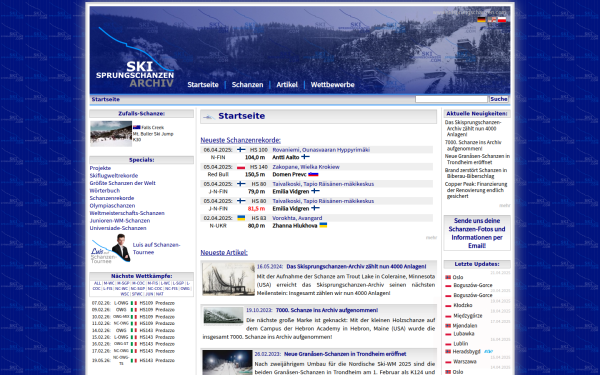600x375 pixels.
Task: Open Predazzo competition dated 14.02.26
Action: pos(165,330)
